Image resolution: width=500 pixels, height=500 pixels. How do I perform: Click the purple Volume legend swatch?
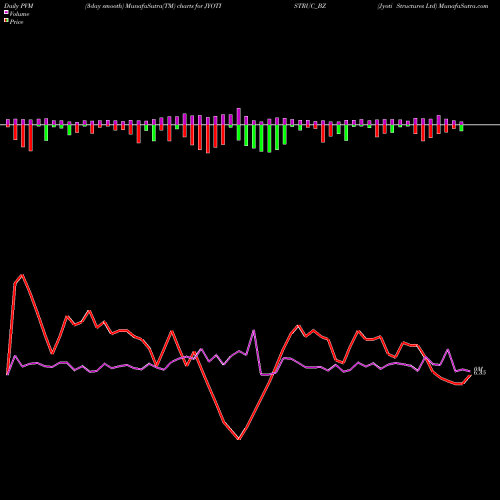(x=6, y=12)
